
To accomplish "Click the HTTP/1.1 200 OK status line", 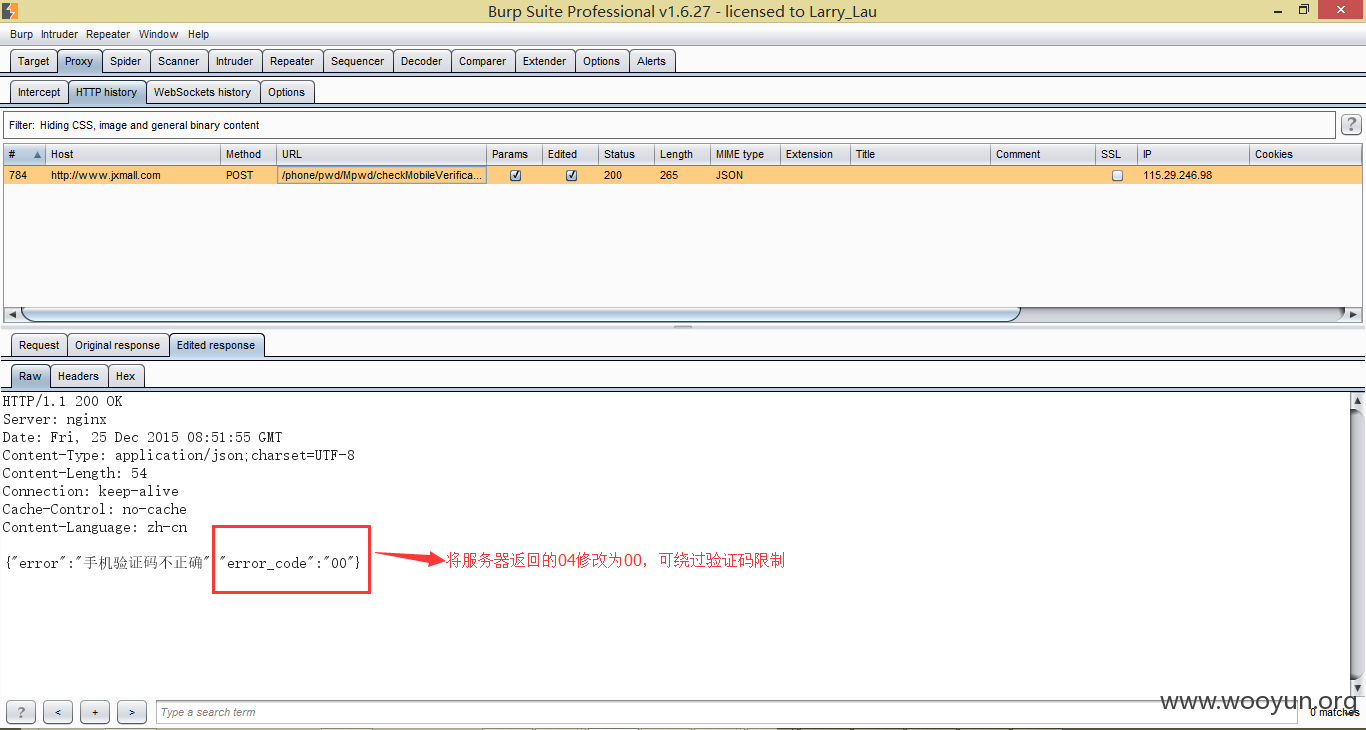I will click(63, 401).
